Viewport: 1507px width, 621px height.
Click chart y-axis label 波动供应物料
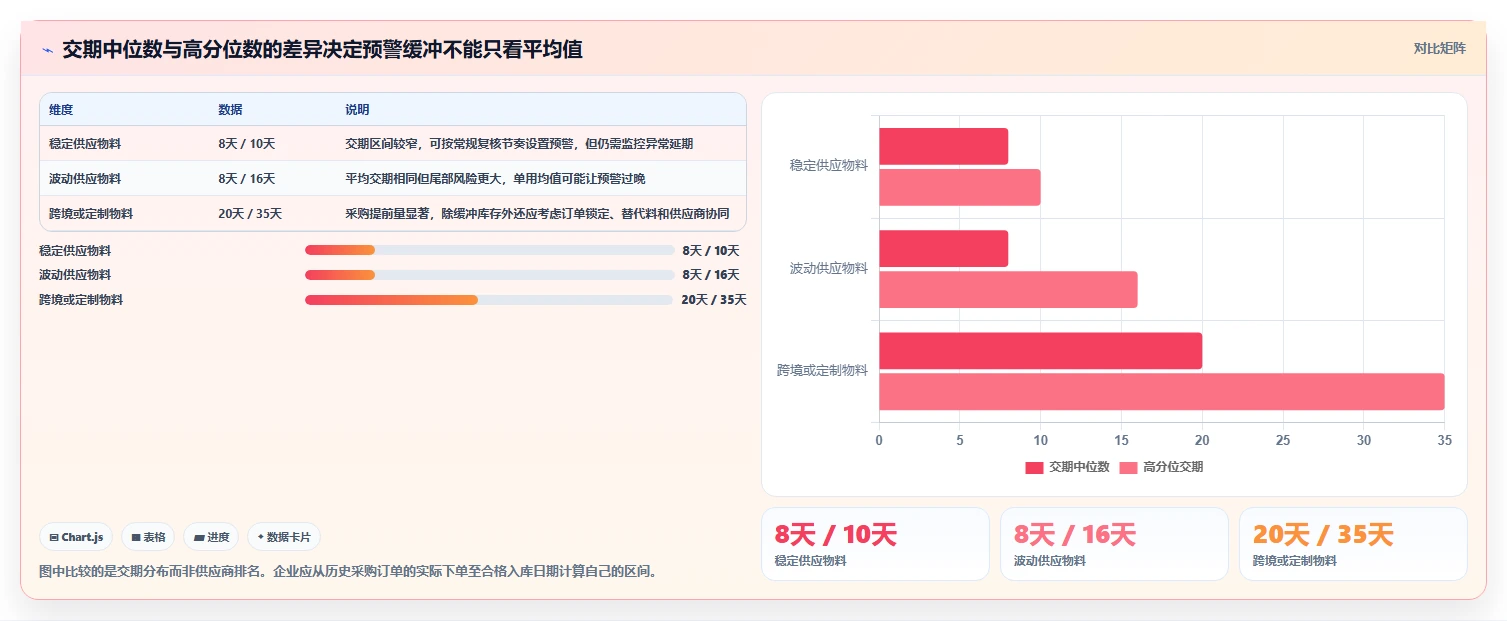pyautogui.click(x=828, y=268)
